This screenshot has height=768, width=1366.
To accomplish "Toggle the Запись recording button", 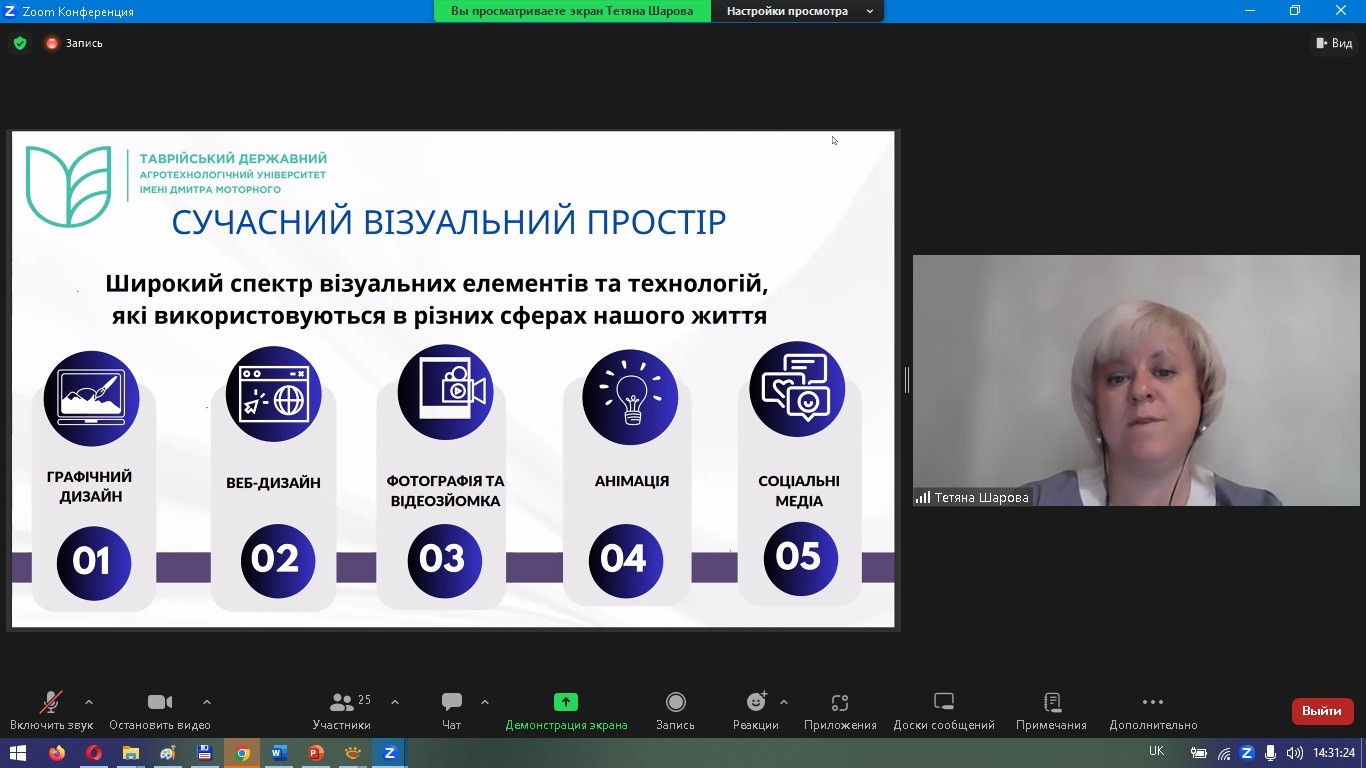I will (675, 710).
